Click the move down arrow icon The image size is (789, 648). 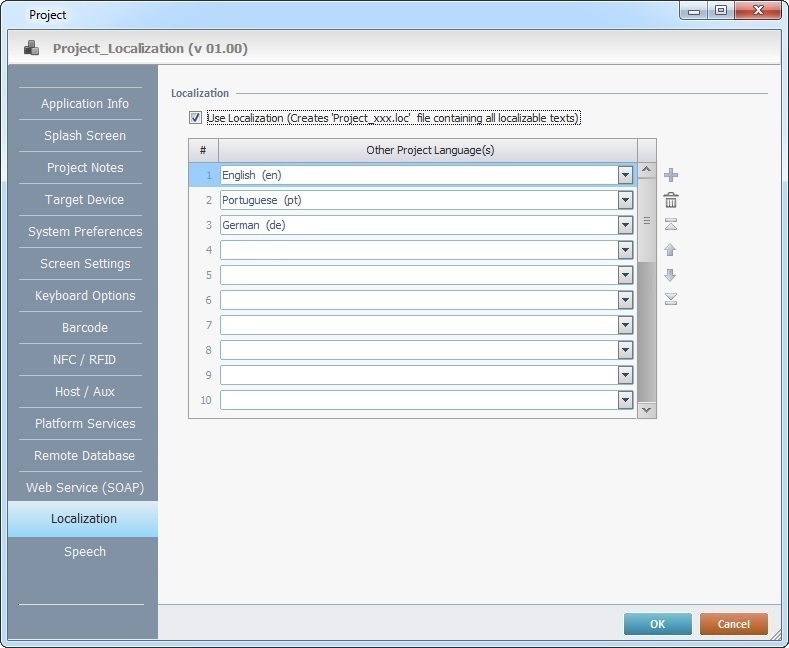click(671, 275)
